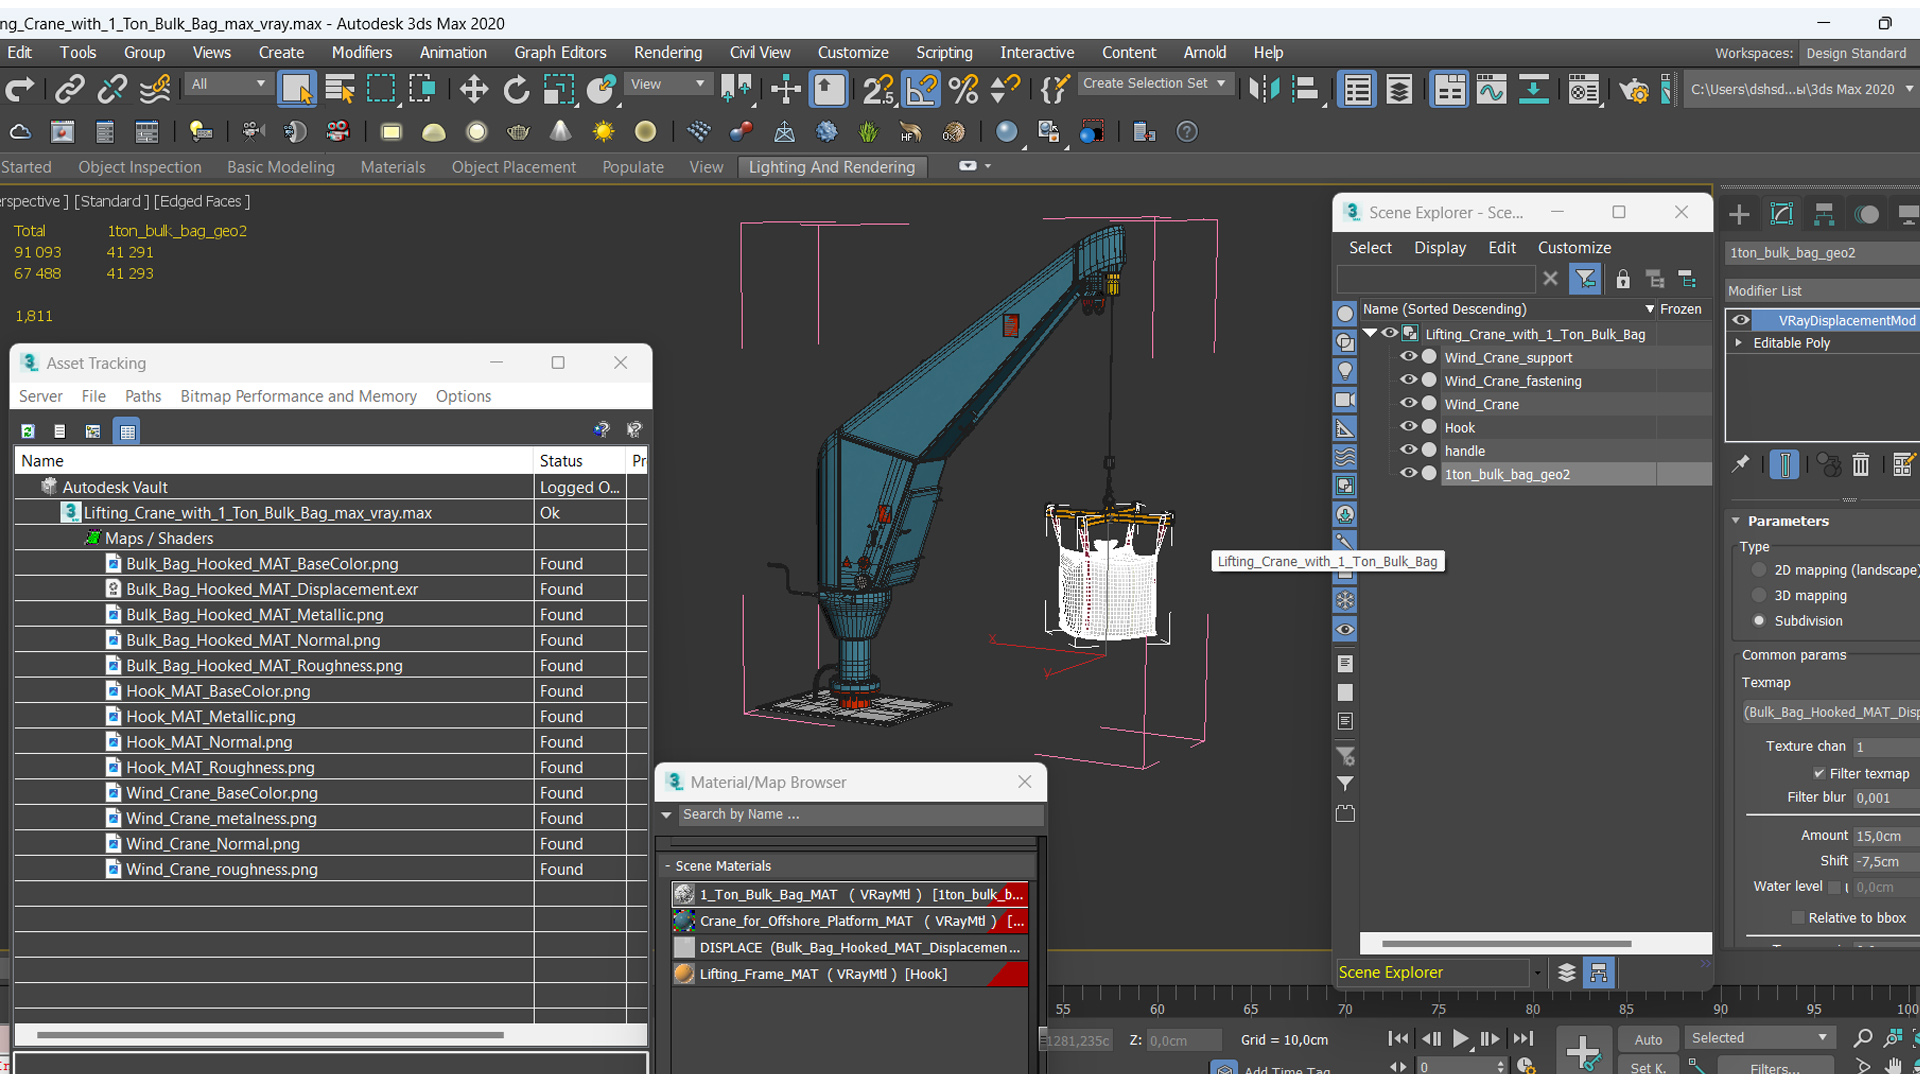Click the Texmap Bulk_Bag_Hooked_MAT_Disp button
1920x1080 pixels.
[1830, 712]
